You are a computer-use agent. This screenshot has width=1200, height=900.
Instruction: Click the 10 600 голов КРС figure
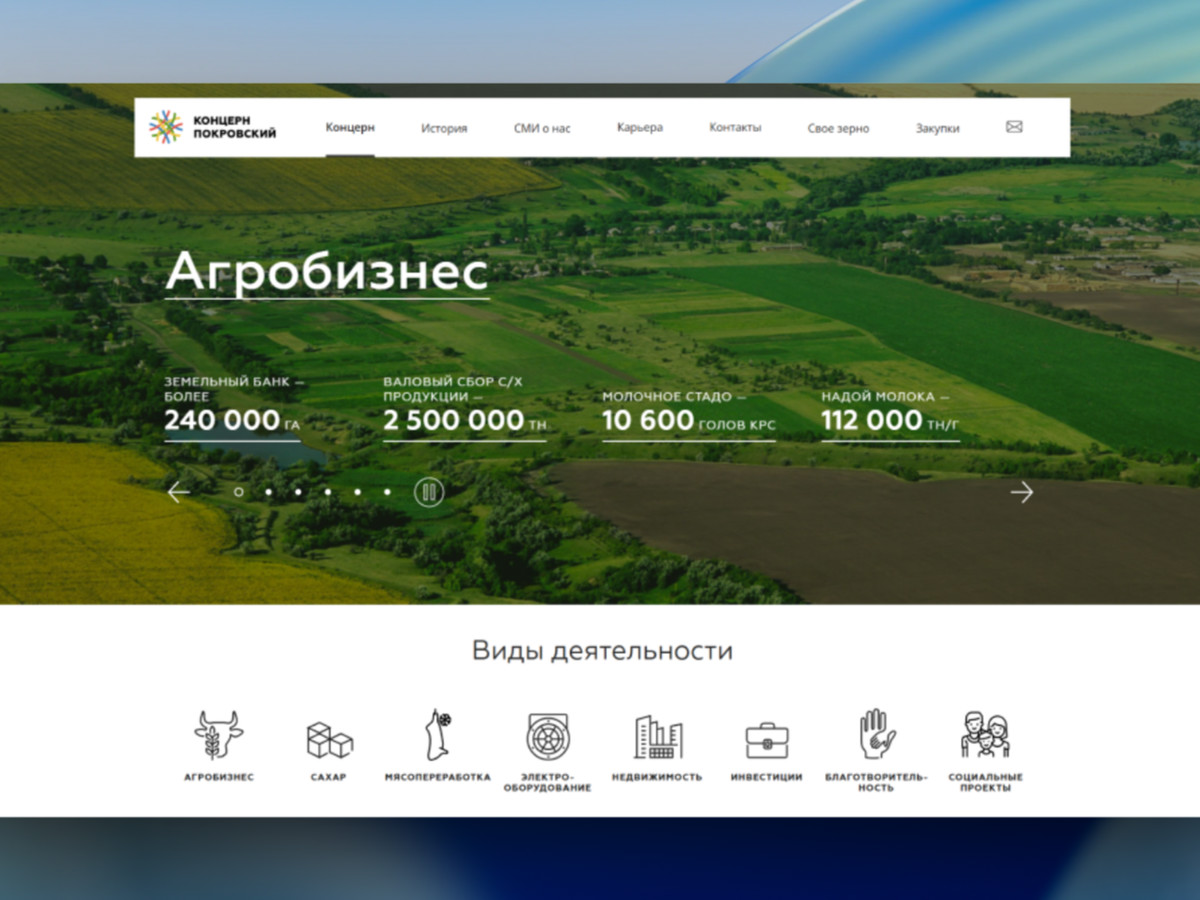(x=689, y=421)
